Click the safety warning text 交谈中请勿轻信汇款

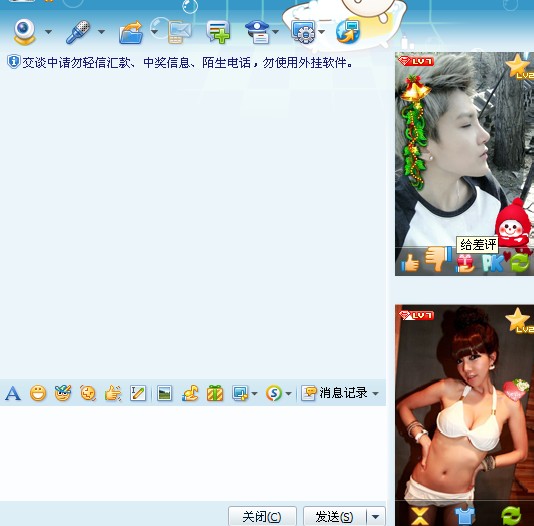coord(76,63)
